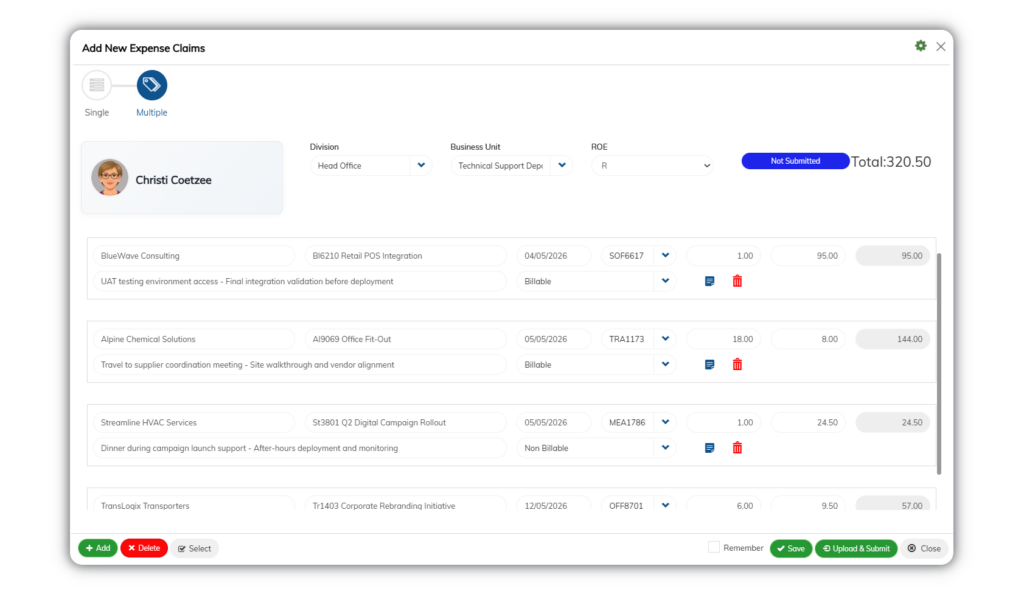Click the 9.50 rate field
Screen dimensions: 1024x594
[x=808, y=505]
